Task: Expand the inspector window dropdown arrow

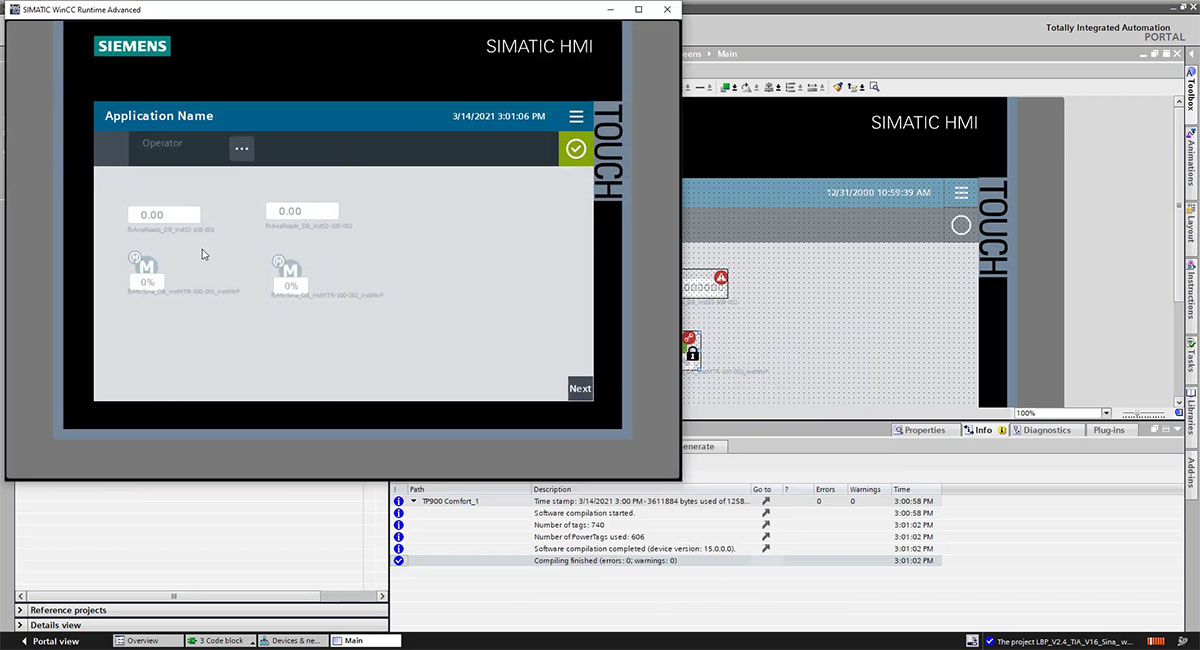Action: (1179, 430)
